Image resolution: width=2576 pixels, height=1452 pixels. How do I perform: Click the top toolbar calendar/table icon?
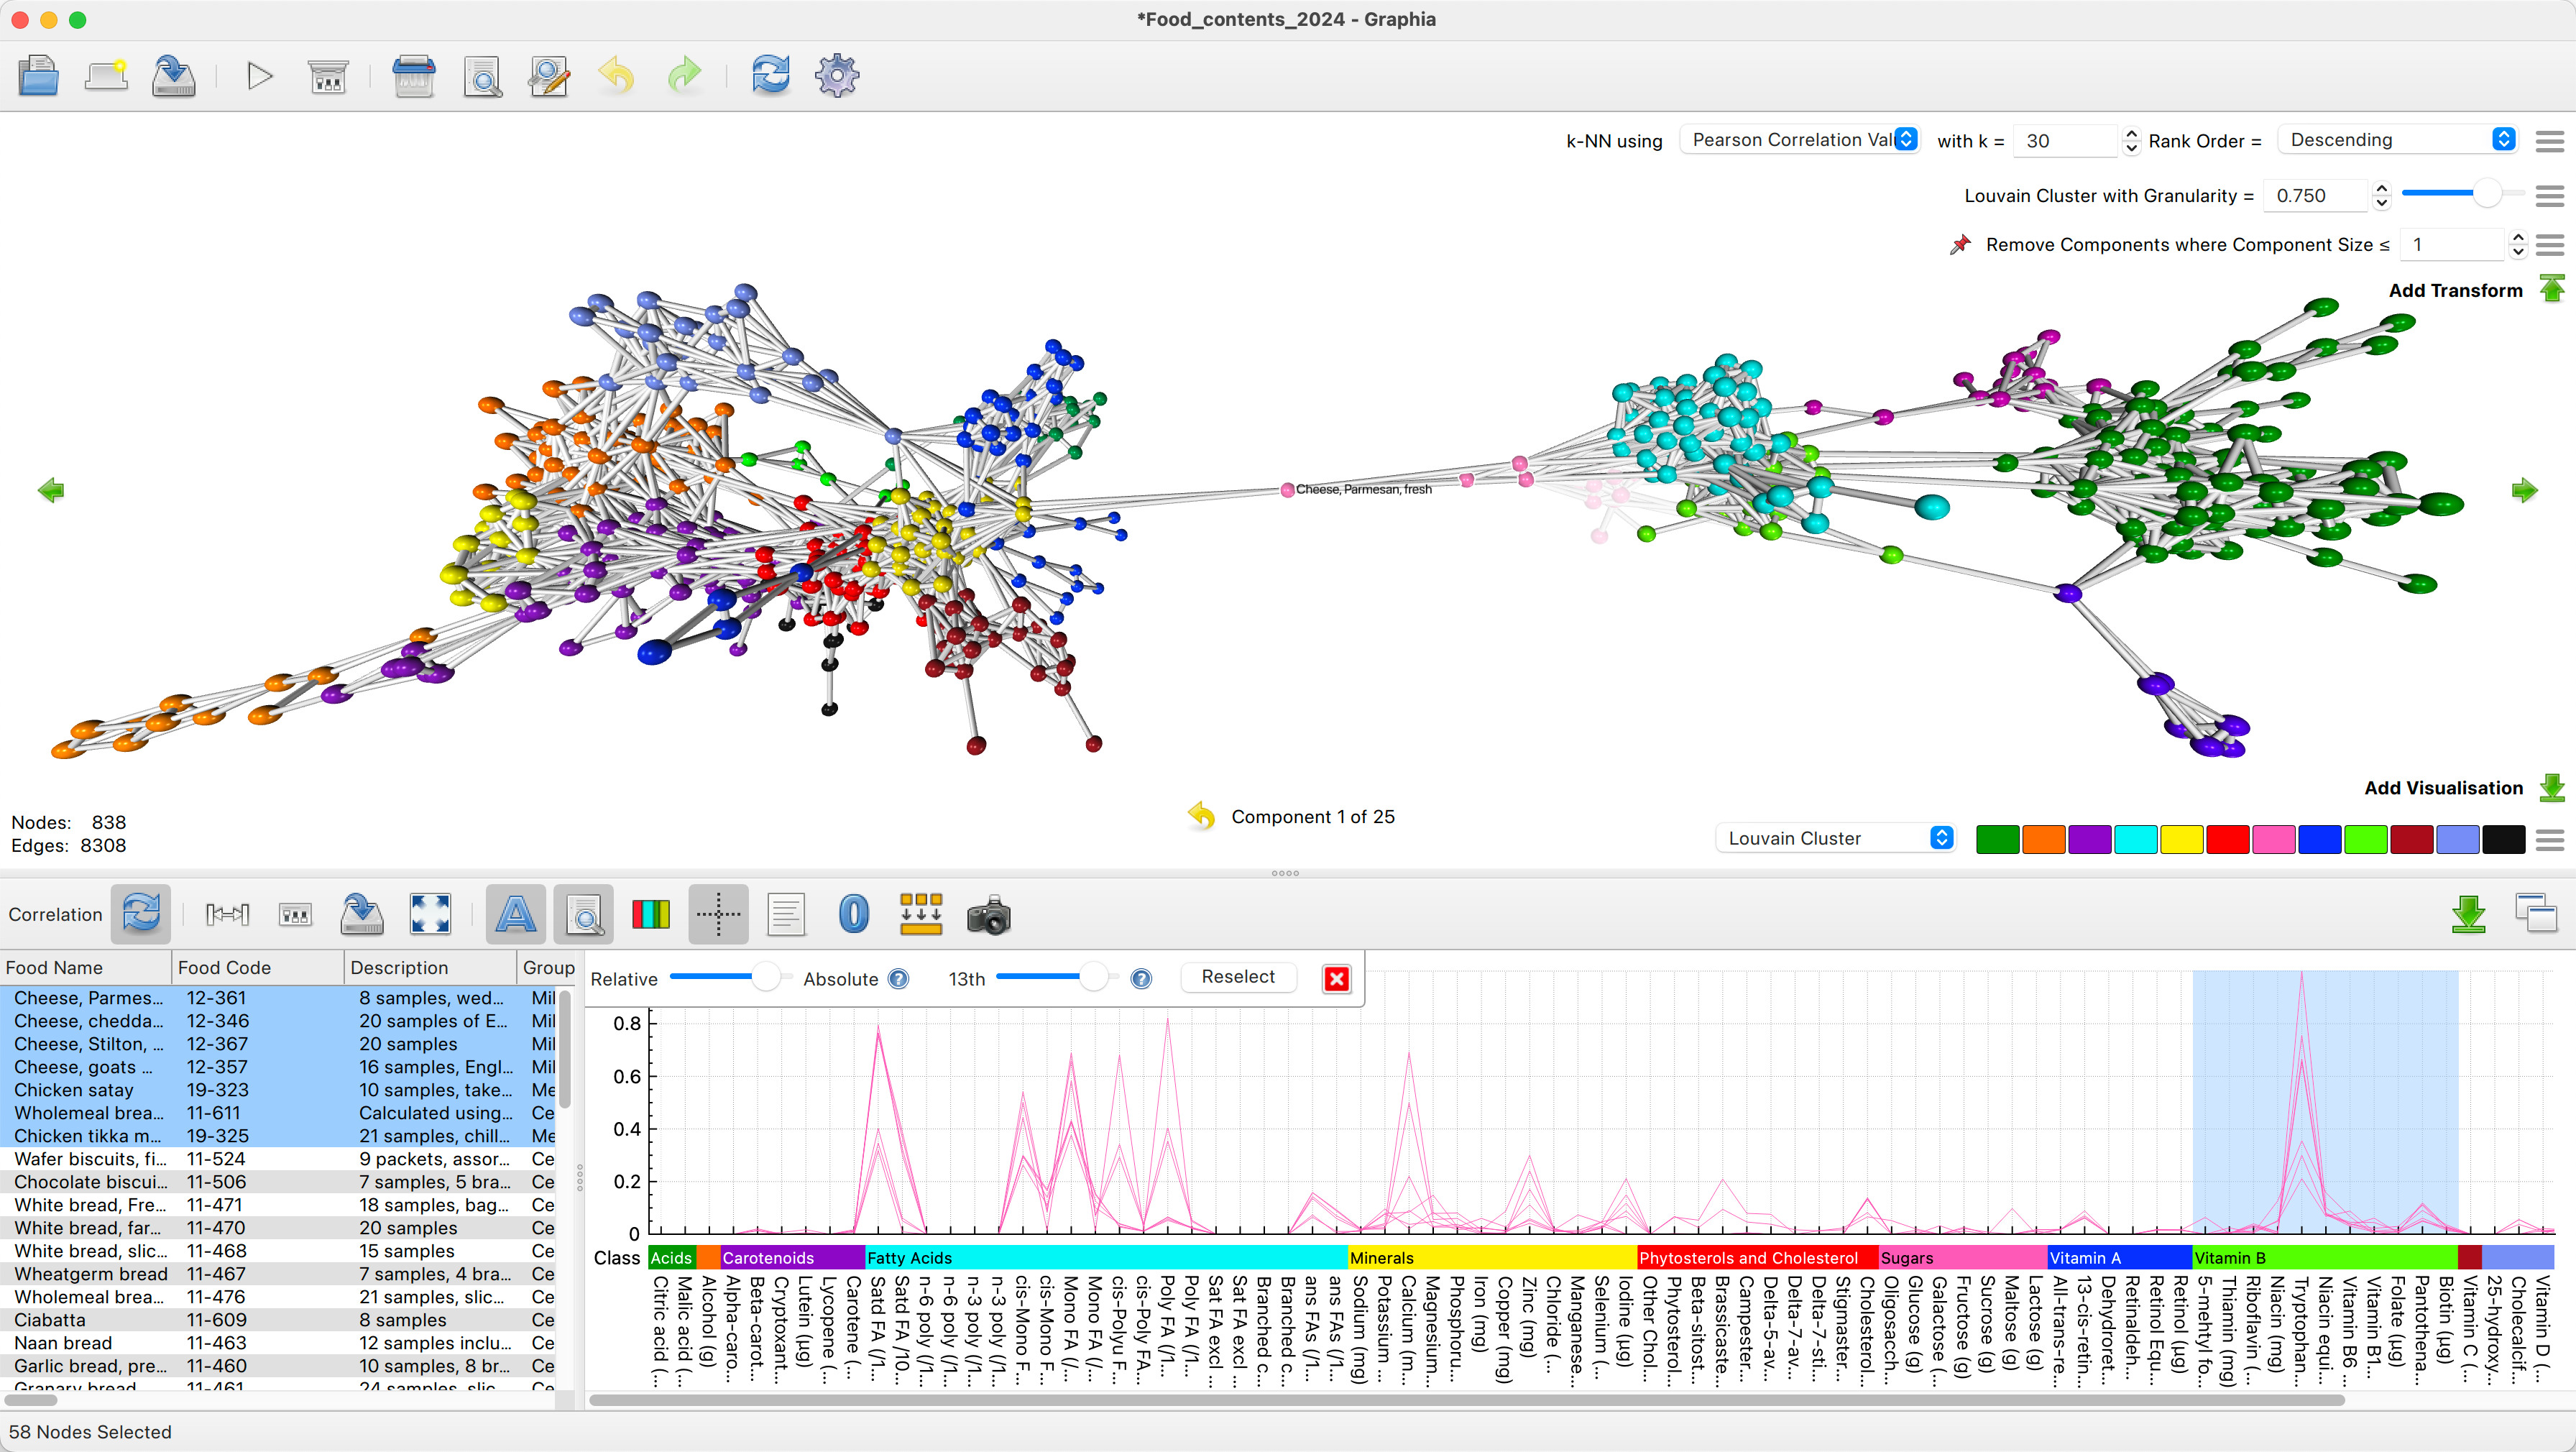click(x=328, y=76)
